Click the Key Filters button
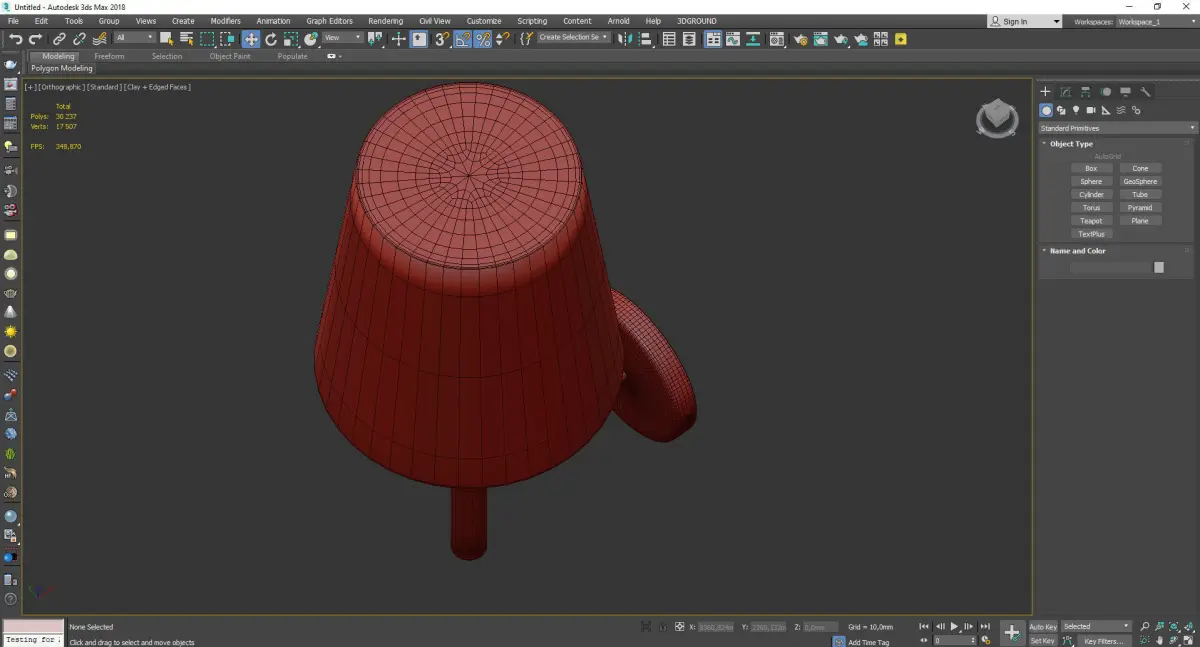Image resolution: width=1200 pixels, height=647 pixels. [x=1103, y=641]
